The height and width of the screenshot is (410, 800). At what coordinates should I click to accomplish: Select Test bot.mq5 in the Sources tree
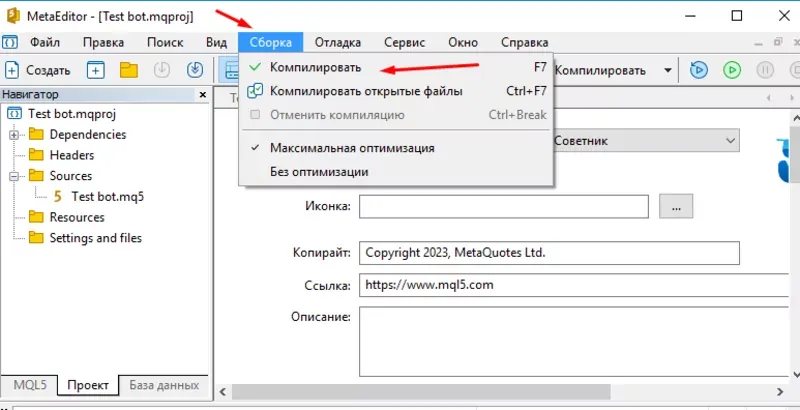108,196
